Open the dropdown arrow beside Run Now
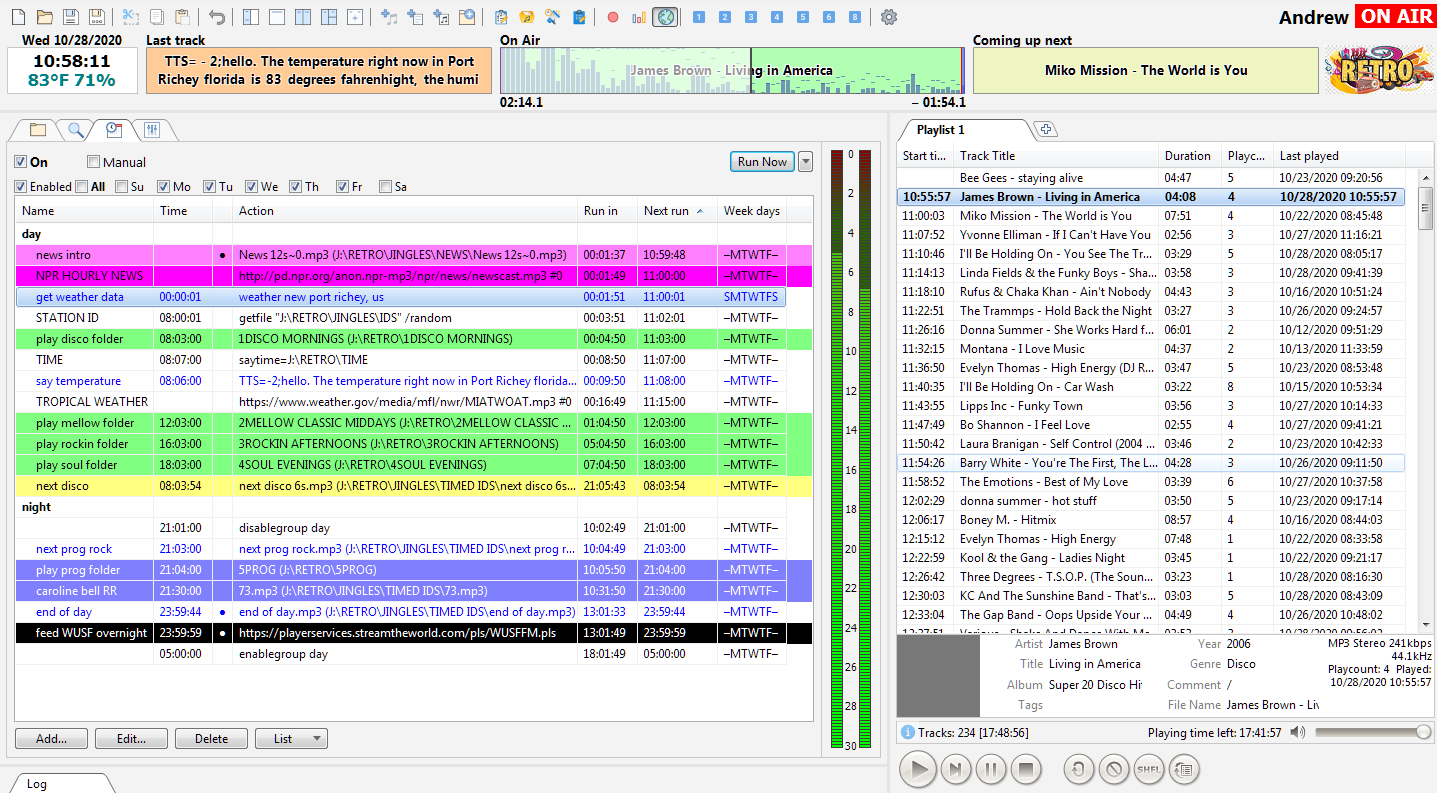Screen dimensions: 1437x793 (x=805, y=162)
